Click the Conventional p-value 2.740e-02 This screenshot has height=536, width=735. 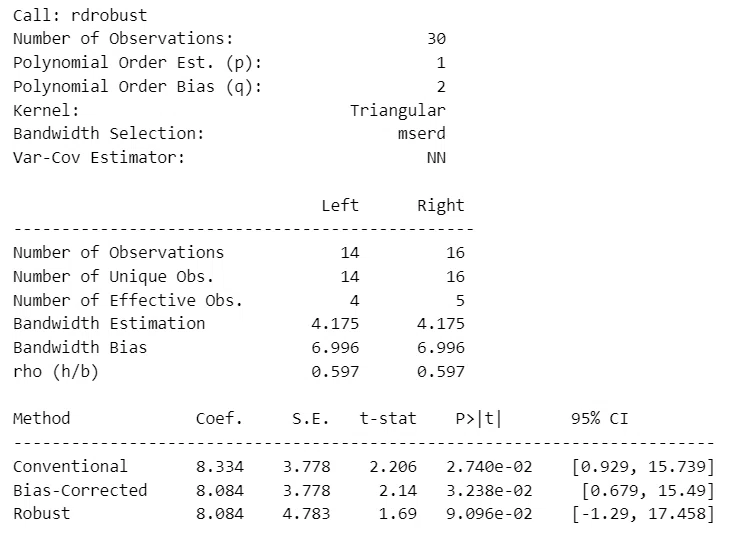[489, 467]
